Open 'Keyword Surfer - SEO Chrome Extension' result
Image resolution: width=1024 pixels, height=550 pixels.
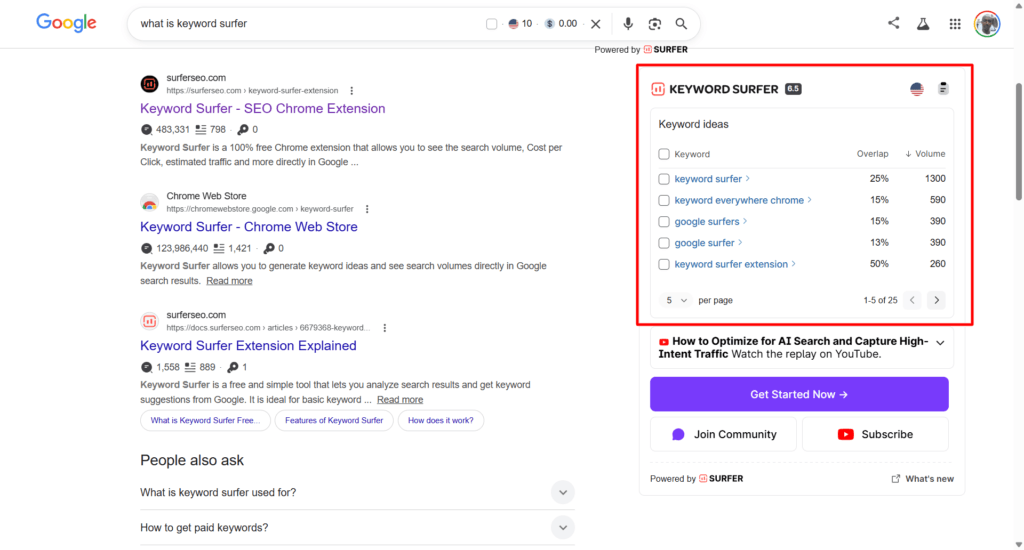pyautogui.click(x=263, y=108)
